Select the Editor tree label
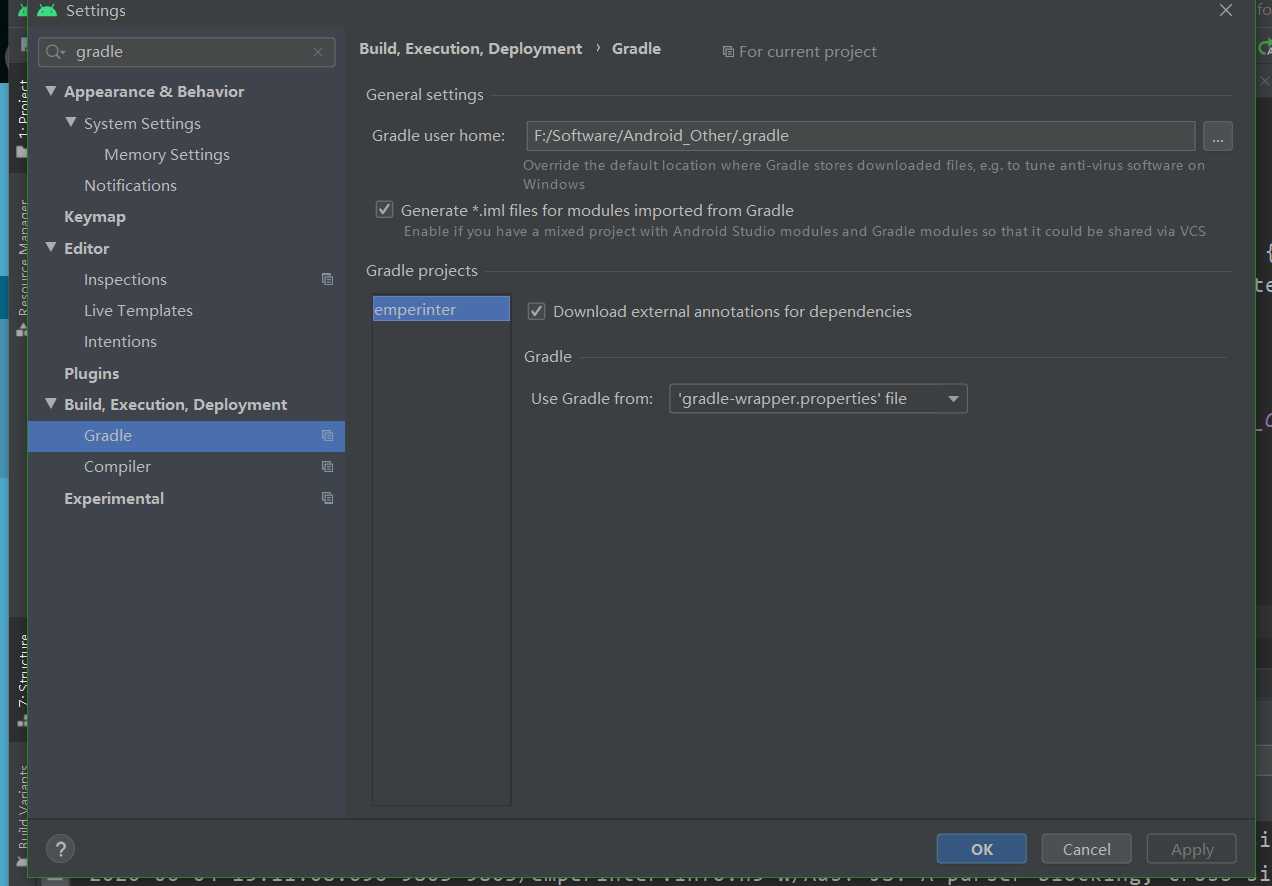This screenshot has width=1272, height=886. (87, 248)
